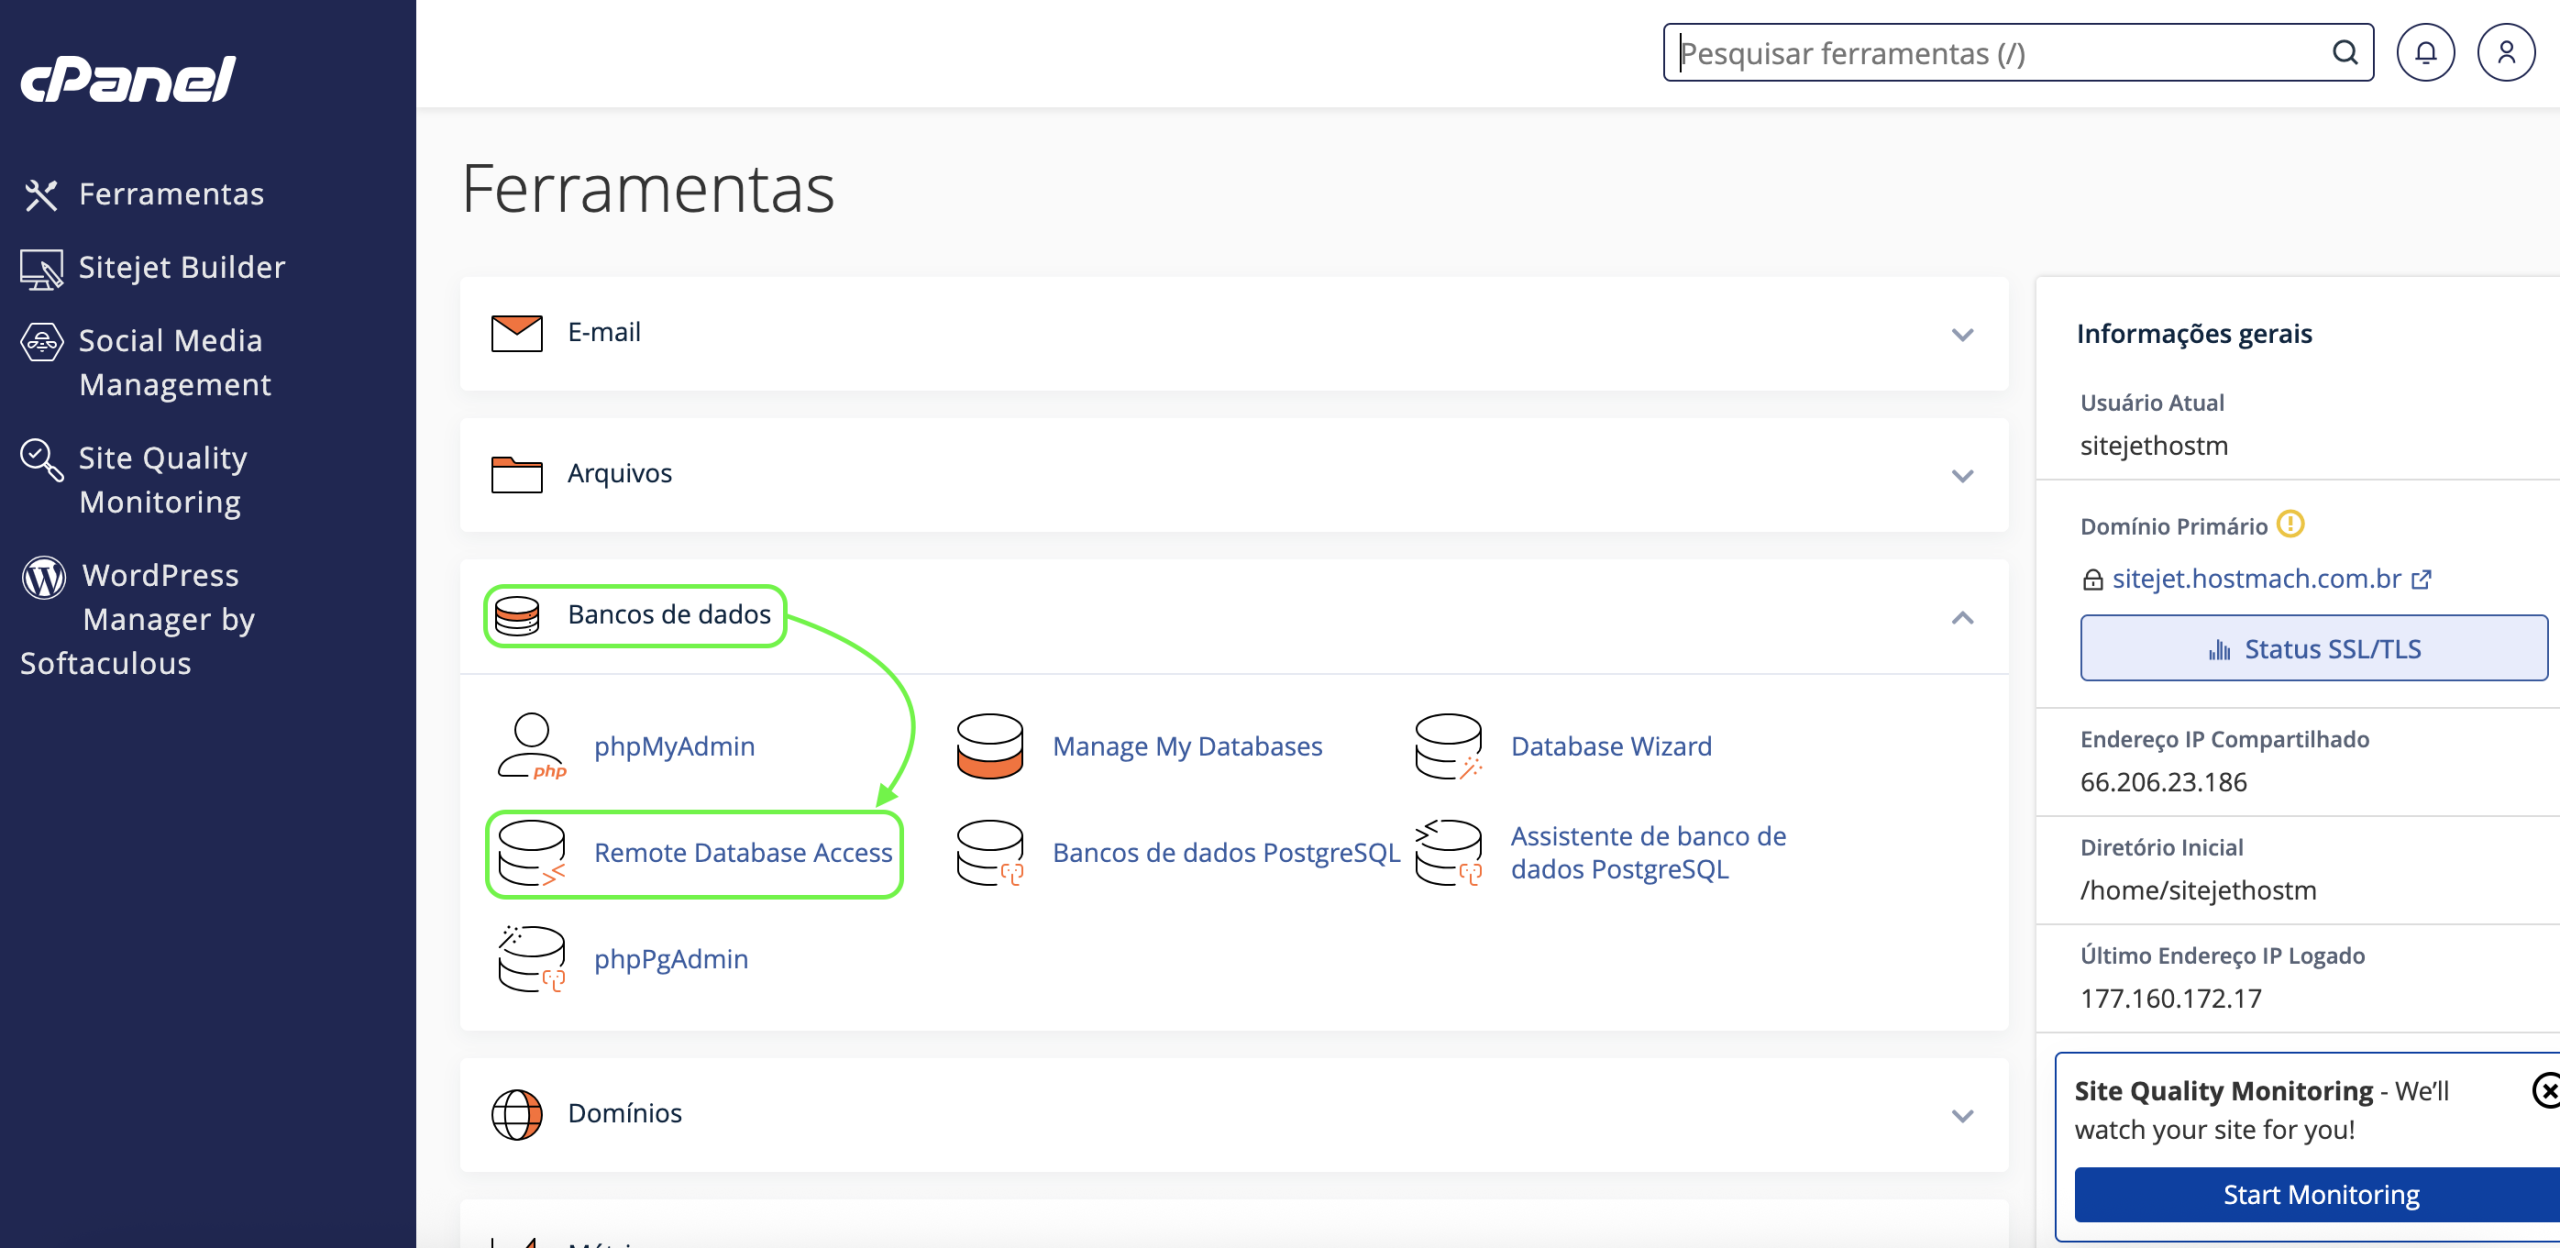Click the Database Wizard icon
Viewport: 2560px width, 1248px height.
1448,746
